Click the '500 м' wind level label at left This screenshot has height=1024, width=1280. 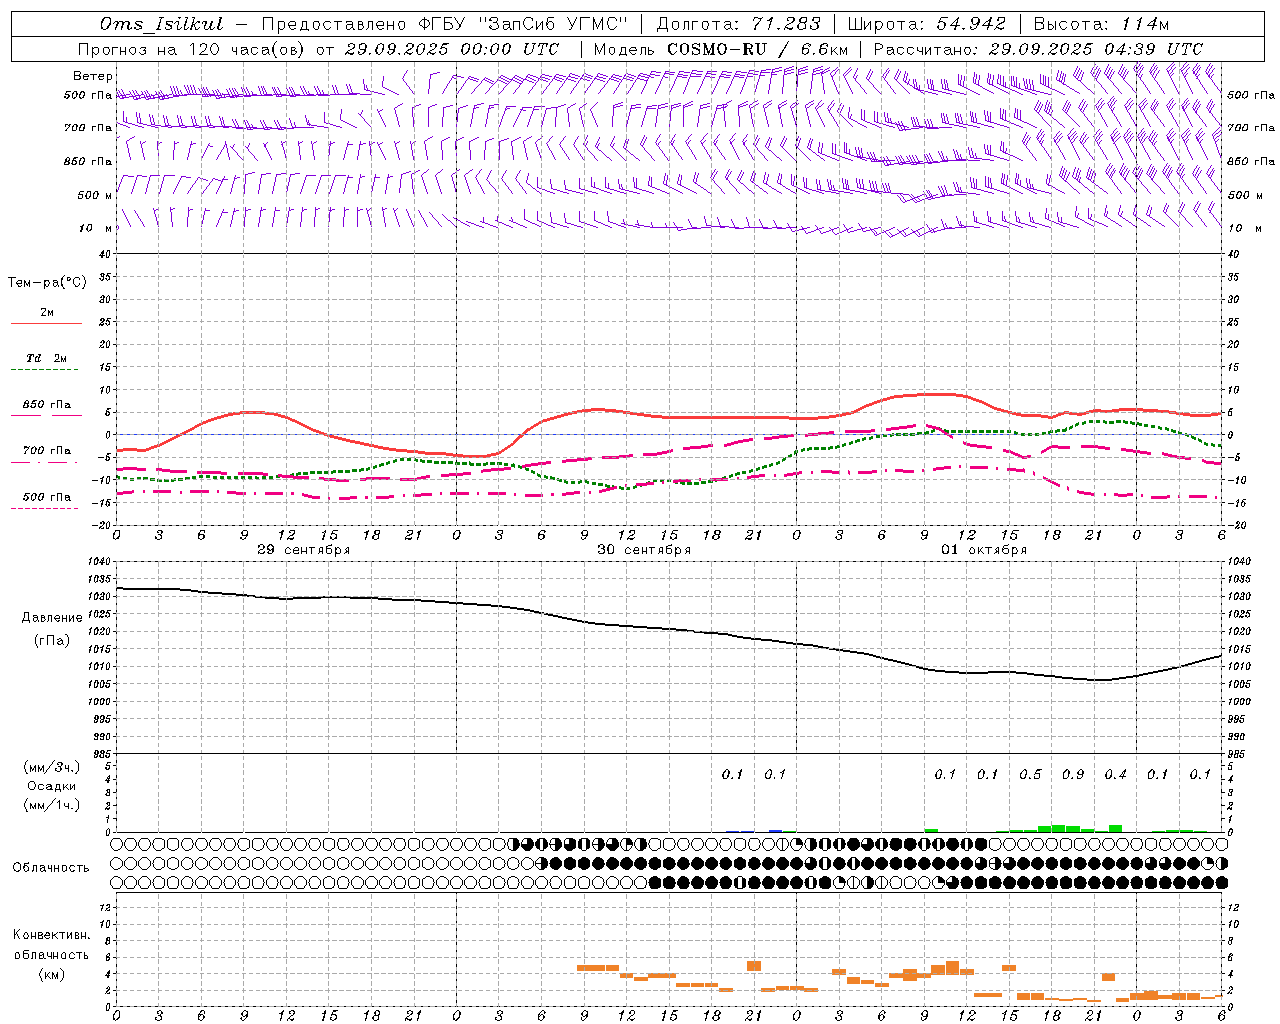coord(95,195)
